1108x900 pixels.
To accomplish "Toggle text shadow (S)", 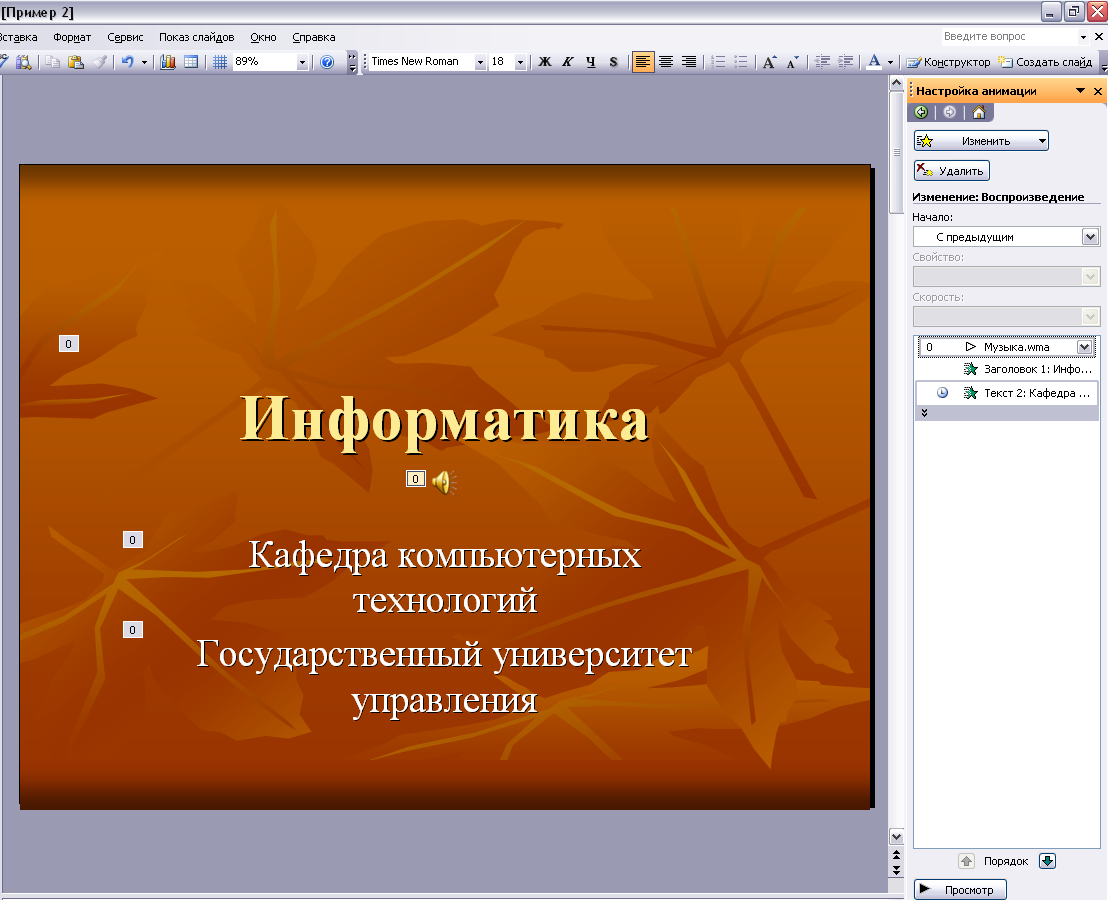I will coord(613,62).
